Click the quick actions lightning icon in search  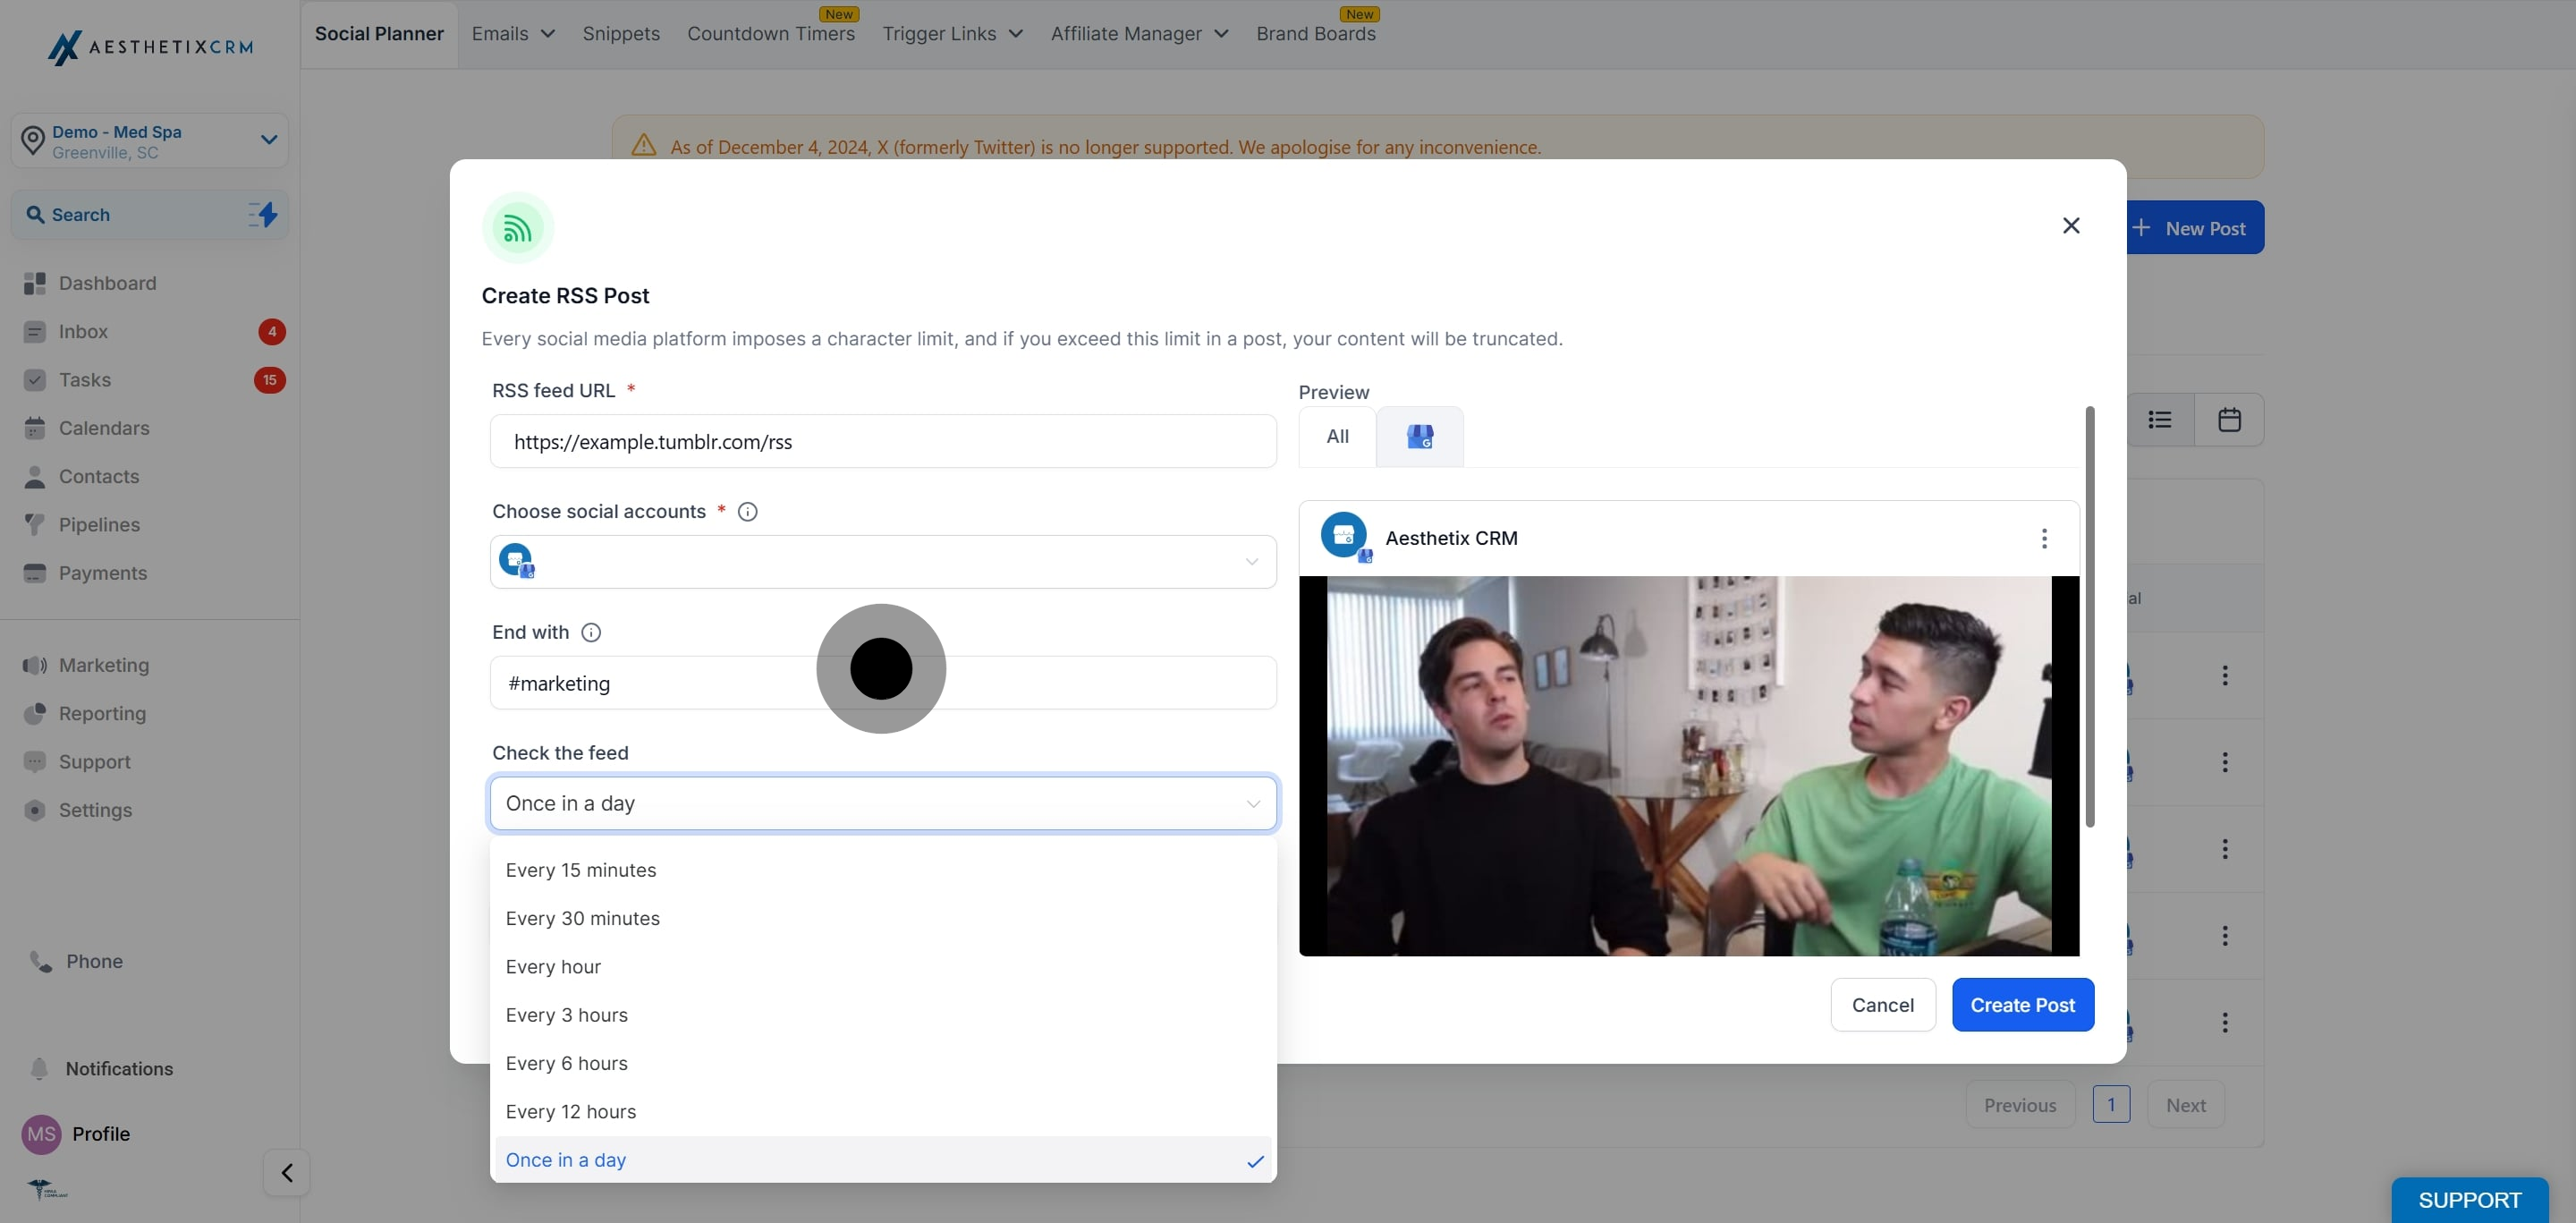click(263, 214)
